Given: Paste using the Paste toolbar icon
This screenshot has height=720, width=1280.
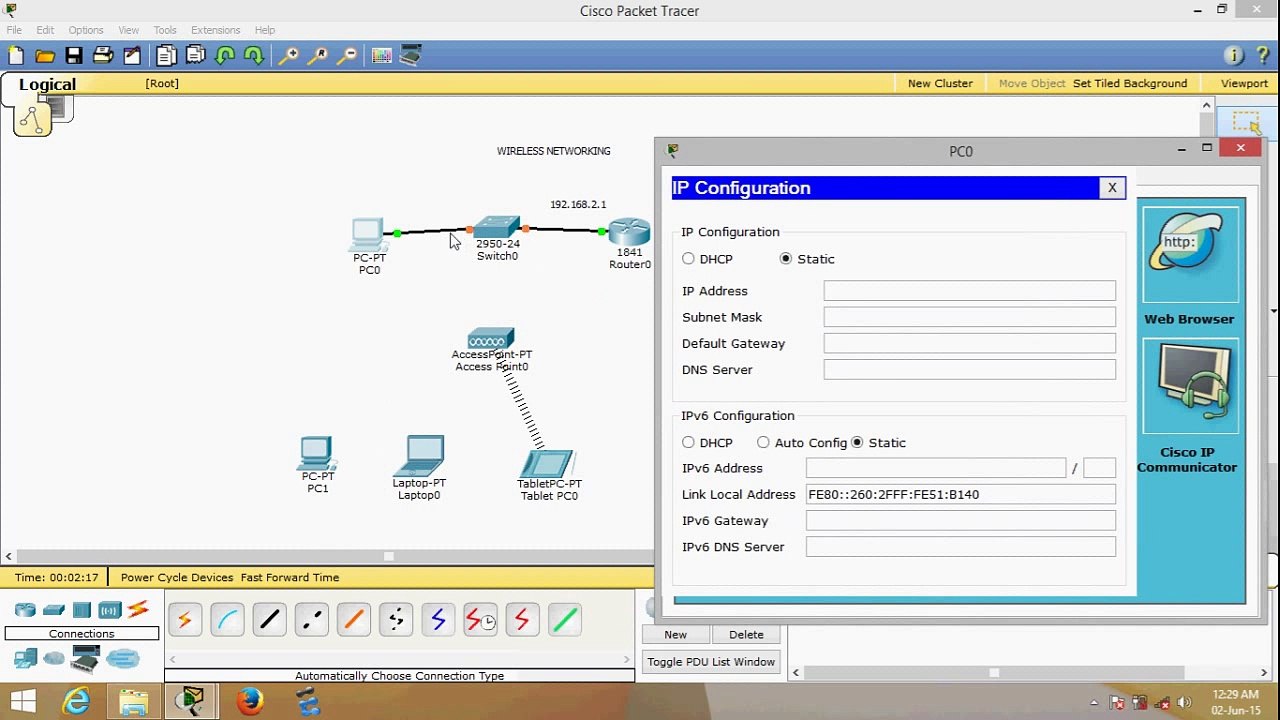Looking at the screenshot, I should click(x=196, y=56).
